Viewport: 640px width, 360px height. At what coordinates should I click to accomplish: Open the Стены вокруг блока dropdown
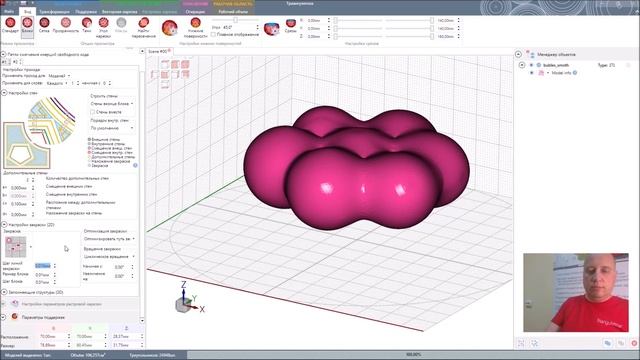[x=112, y=104]
